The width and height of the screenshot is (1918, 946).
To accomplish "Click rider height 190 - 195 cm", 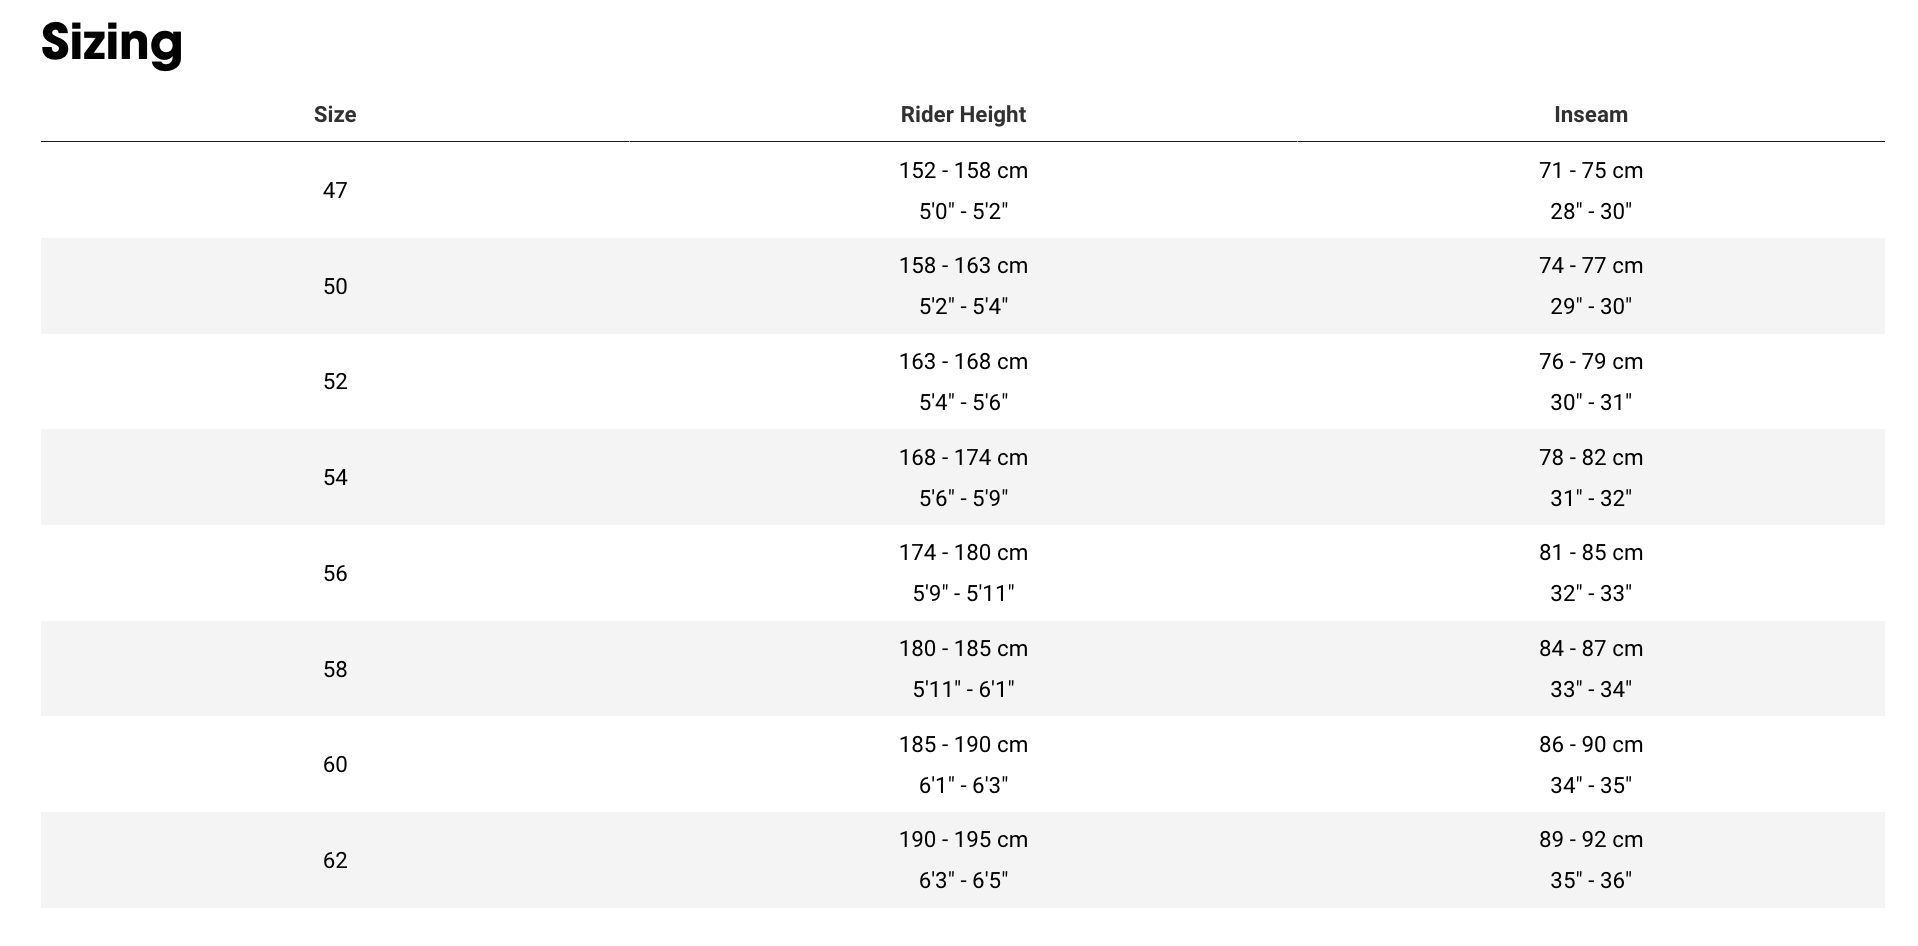I will coord(963,840).
